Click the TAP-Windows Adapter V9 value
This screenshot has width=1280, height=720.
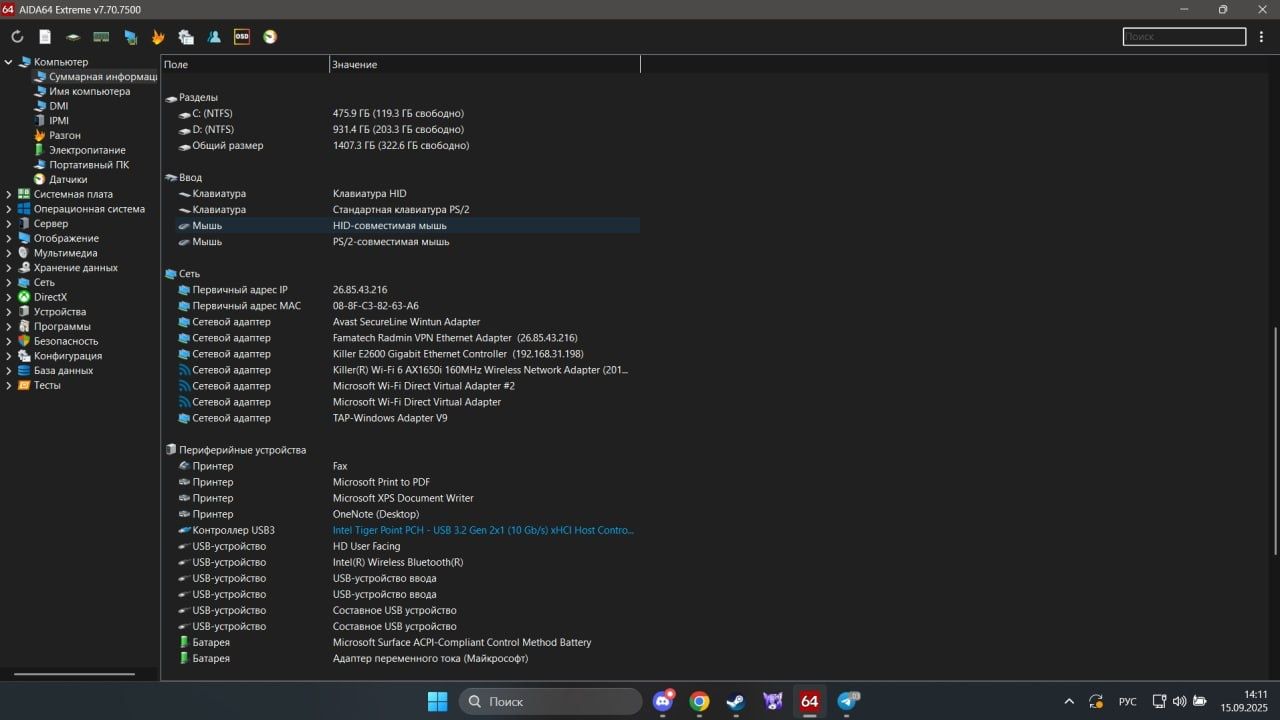pyautogui.click(x=390, y=418)
